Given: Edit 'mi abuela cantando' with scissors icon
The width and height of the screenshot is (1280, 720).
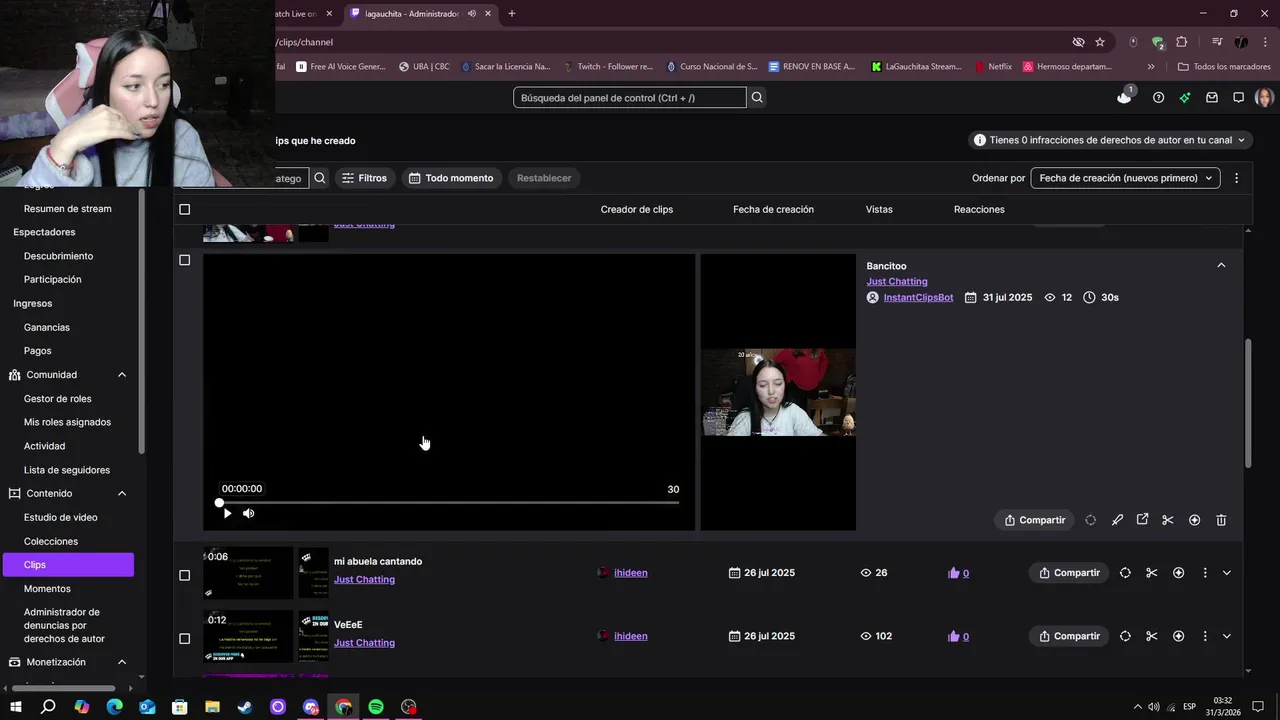Looking at the screenshot, I should pyautogui.click(x=1152, y=573).
